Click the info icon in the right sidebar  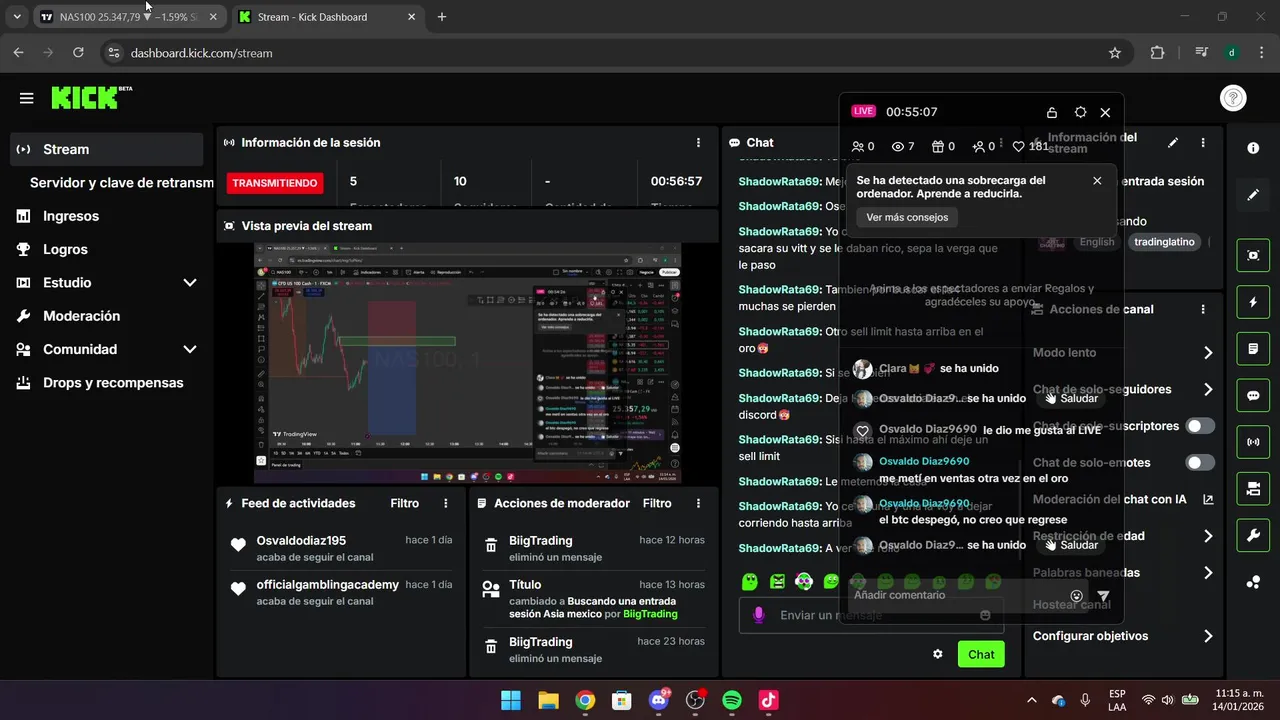pos(1253,148)
